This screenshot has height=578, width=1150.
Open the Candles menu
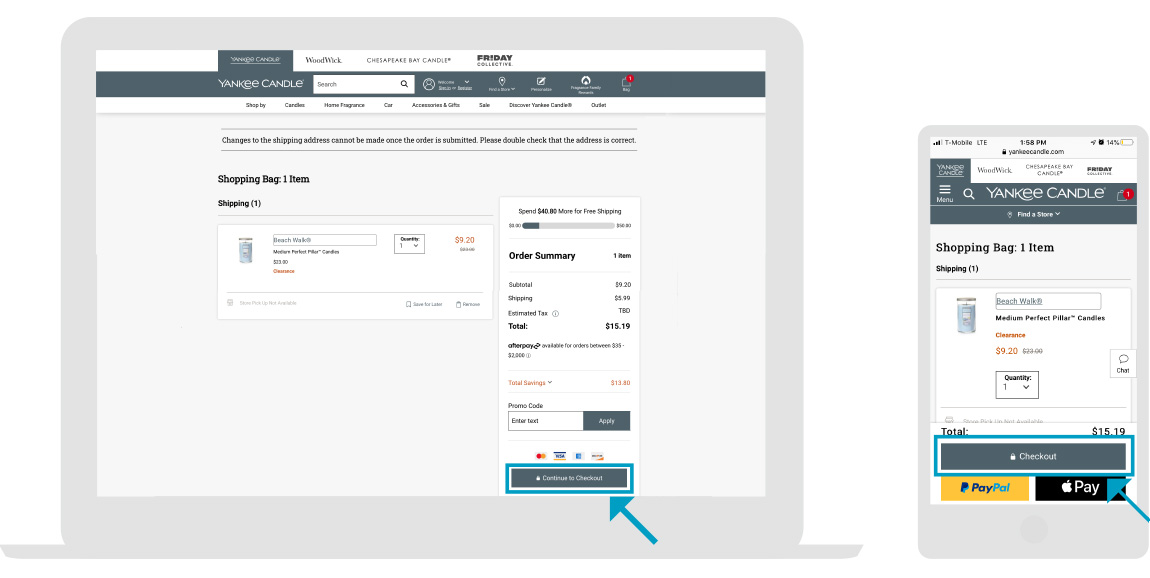[x=295, y=105]
